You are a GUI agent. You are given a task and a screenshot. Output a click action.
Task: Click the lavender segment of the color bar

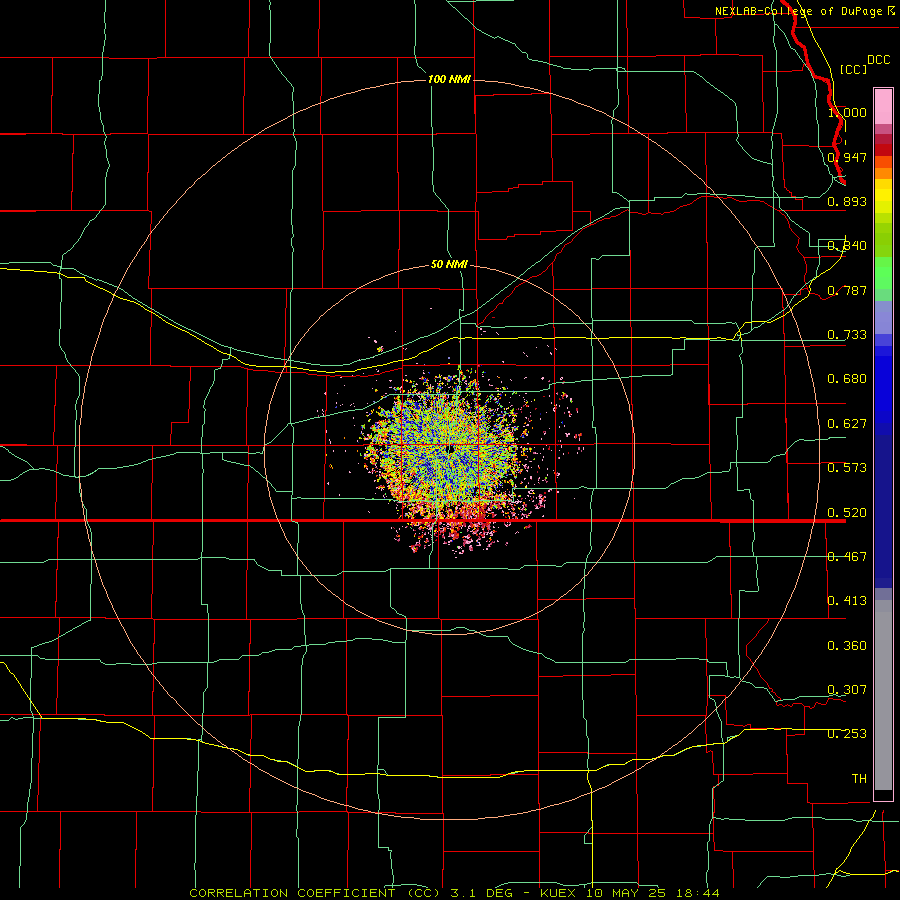tap(883, 317)
